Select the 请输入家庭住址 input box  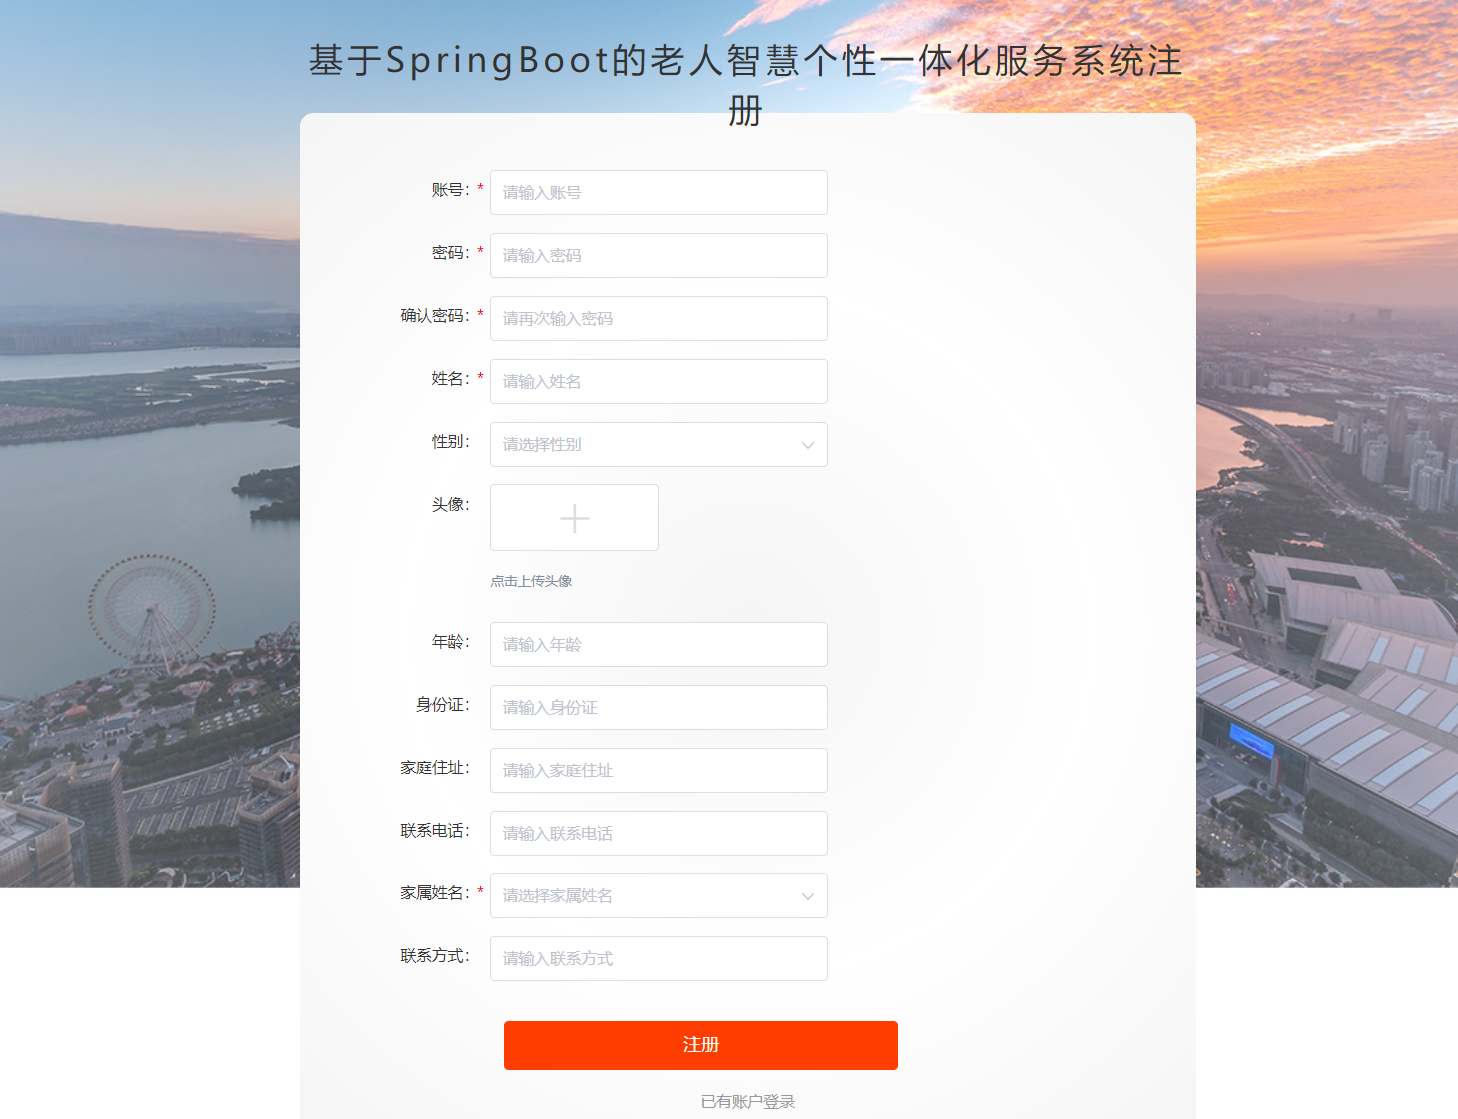coord(658,771)
